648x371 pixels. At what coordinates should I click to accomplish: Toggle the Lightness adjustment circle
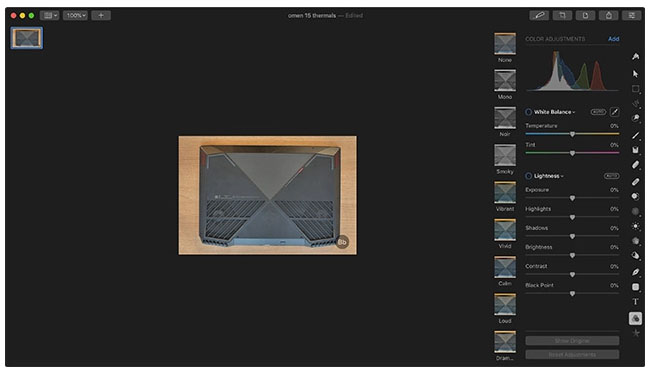[529, 176]
